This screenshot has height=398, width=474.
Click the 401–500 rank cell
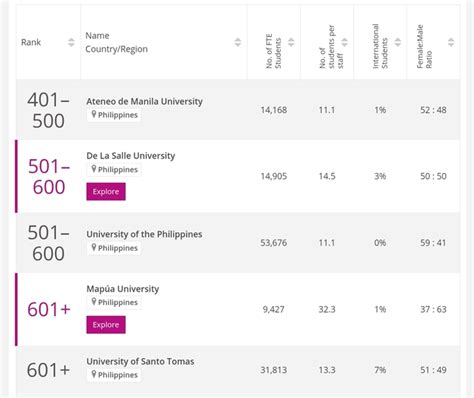point(48,110)
